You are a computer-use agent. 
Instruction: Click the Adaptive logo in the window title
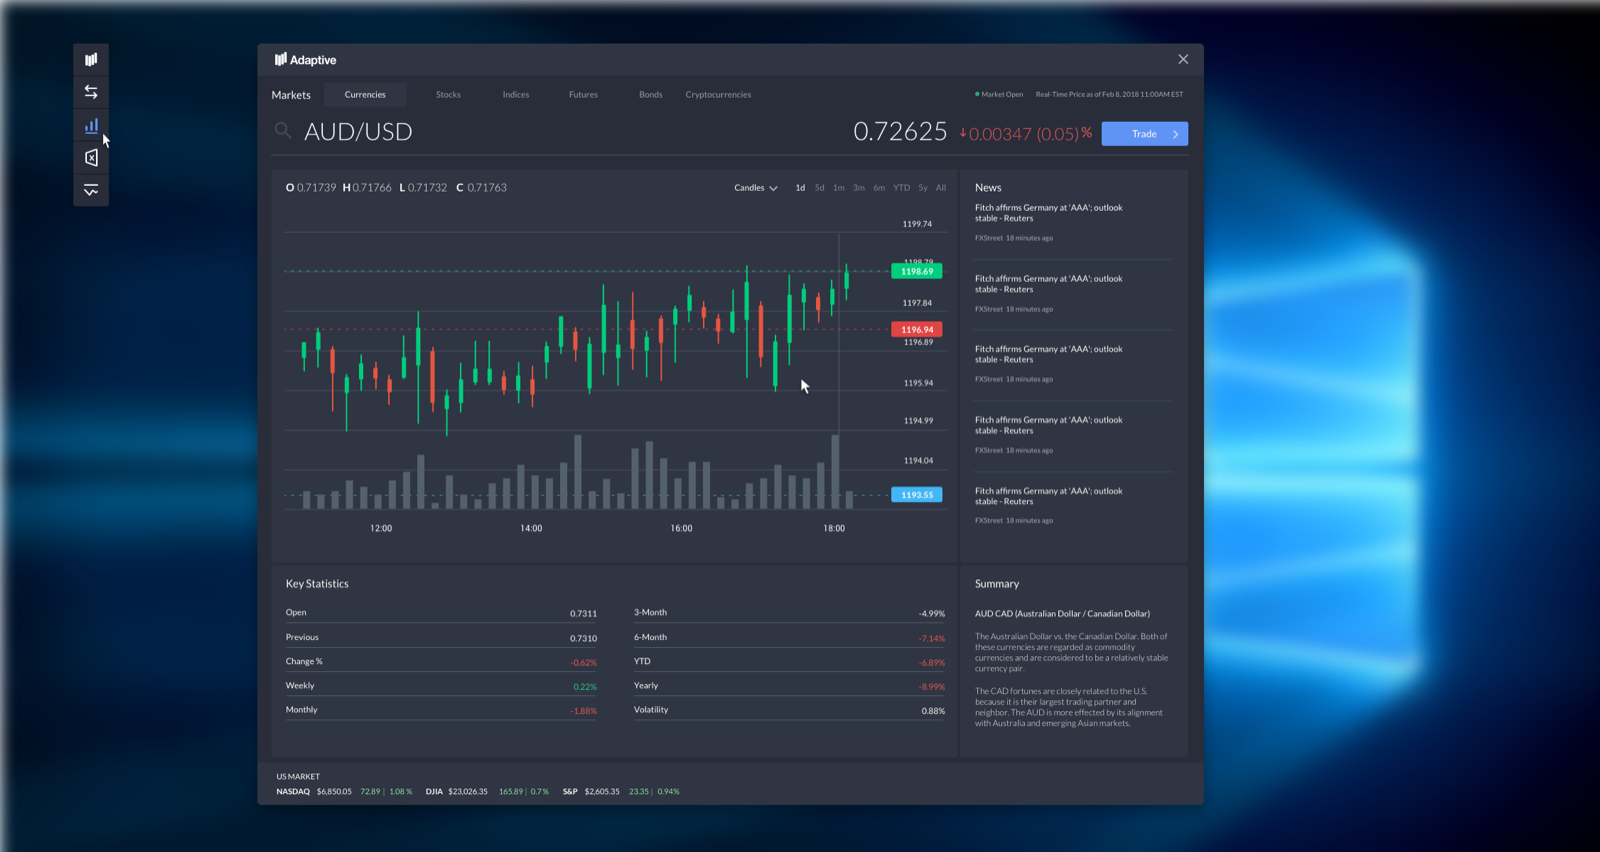click(305, 60)
